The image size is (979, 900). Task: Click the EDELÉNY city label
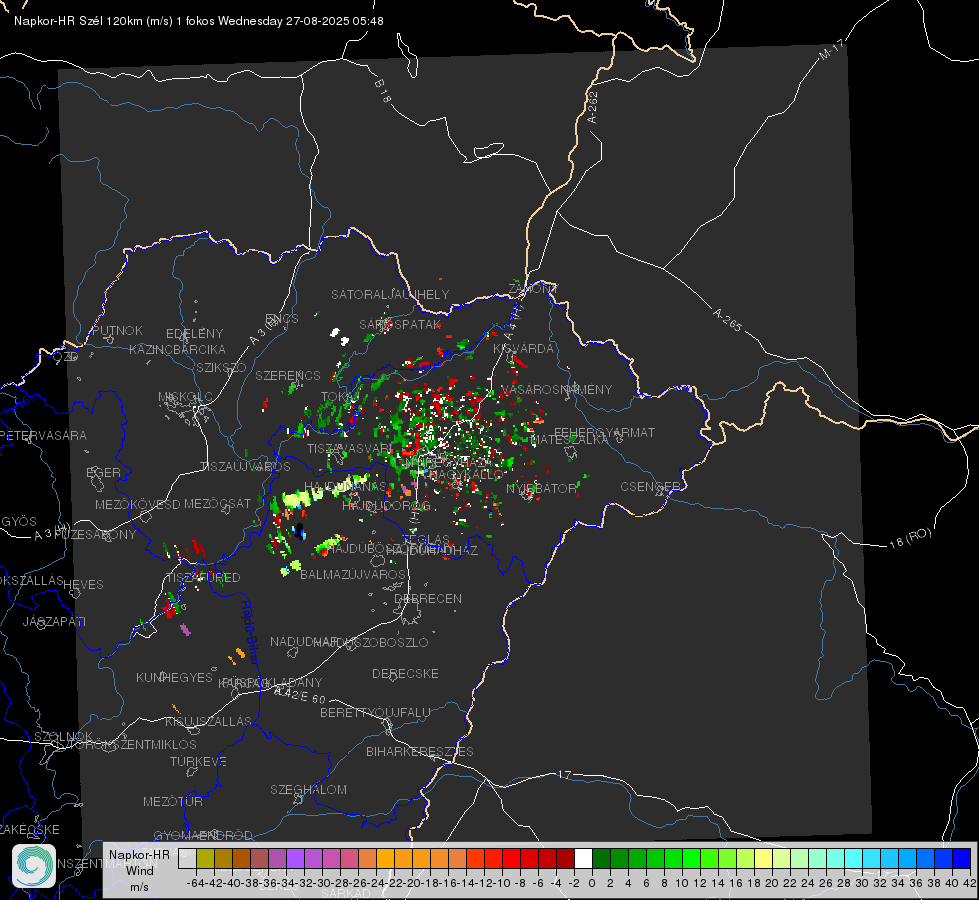194,334
